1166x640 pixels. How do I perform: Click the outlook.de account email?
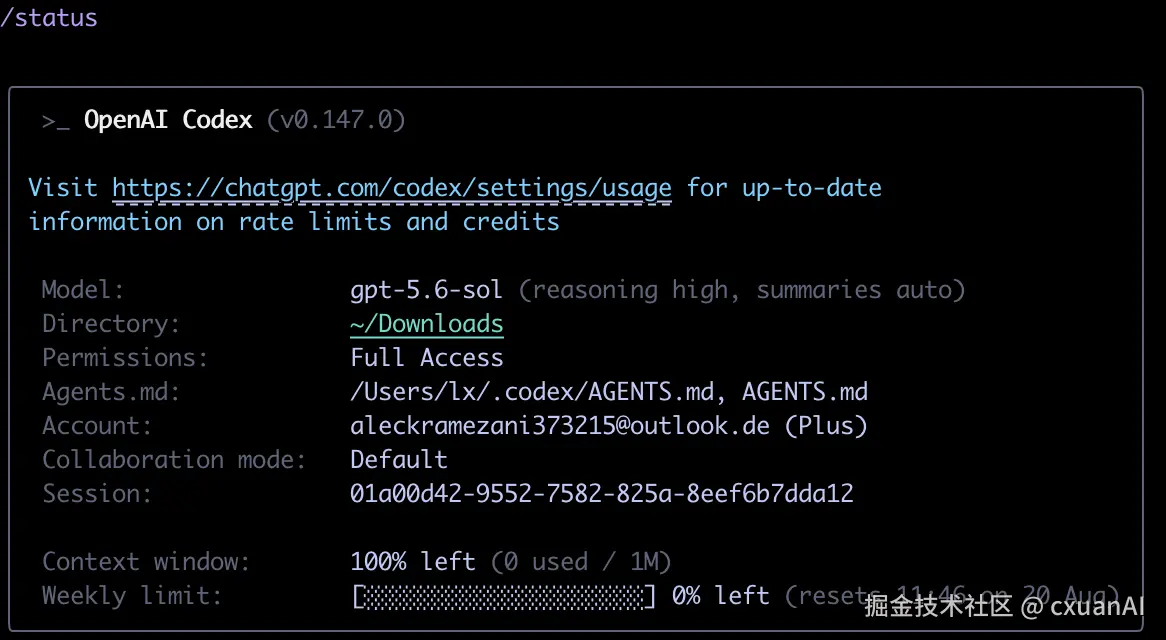[560, 425]
